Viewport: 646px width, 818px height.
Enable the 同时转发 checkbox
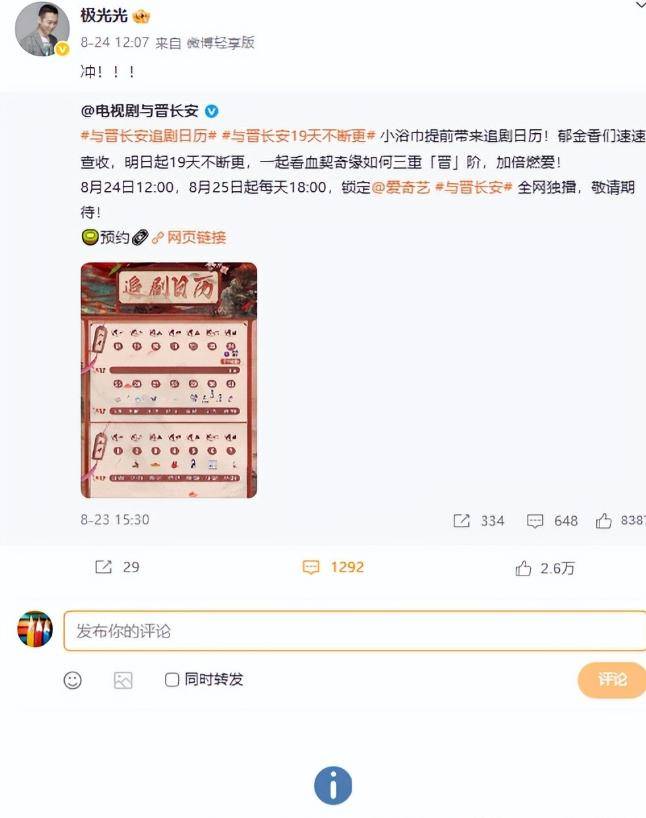coord(172,679)
